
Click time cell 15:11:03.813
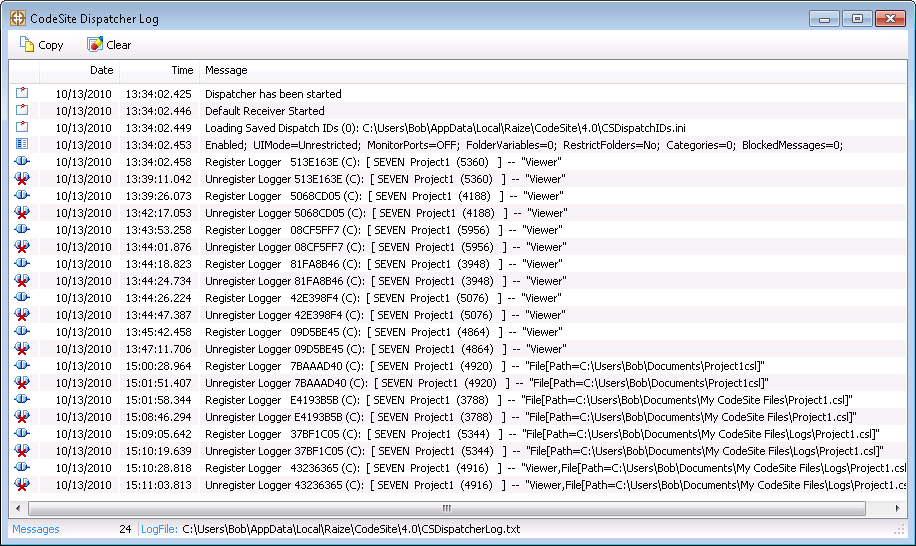point(158,485)
